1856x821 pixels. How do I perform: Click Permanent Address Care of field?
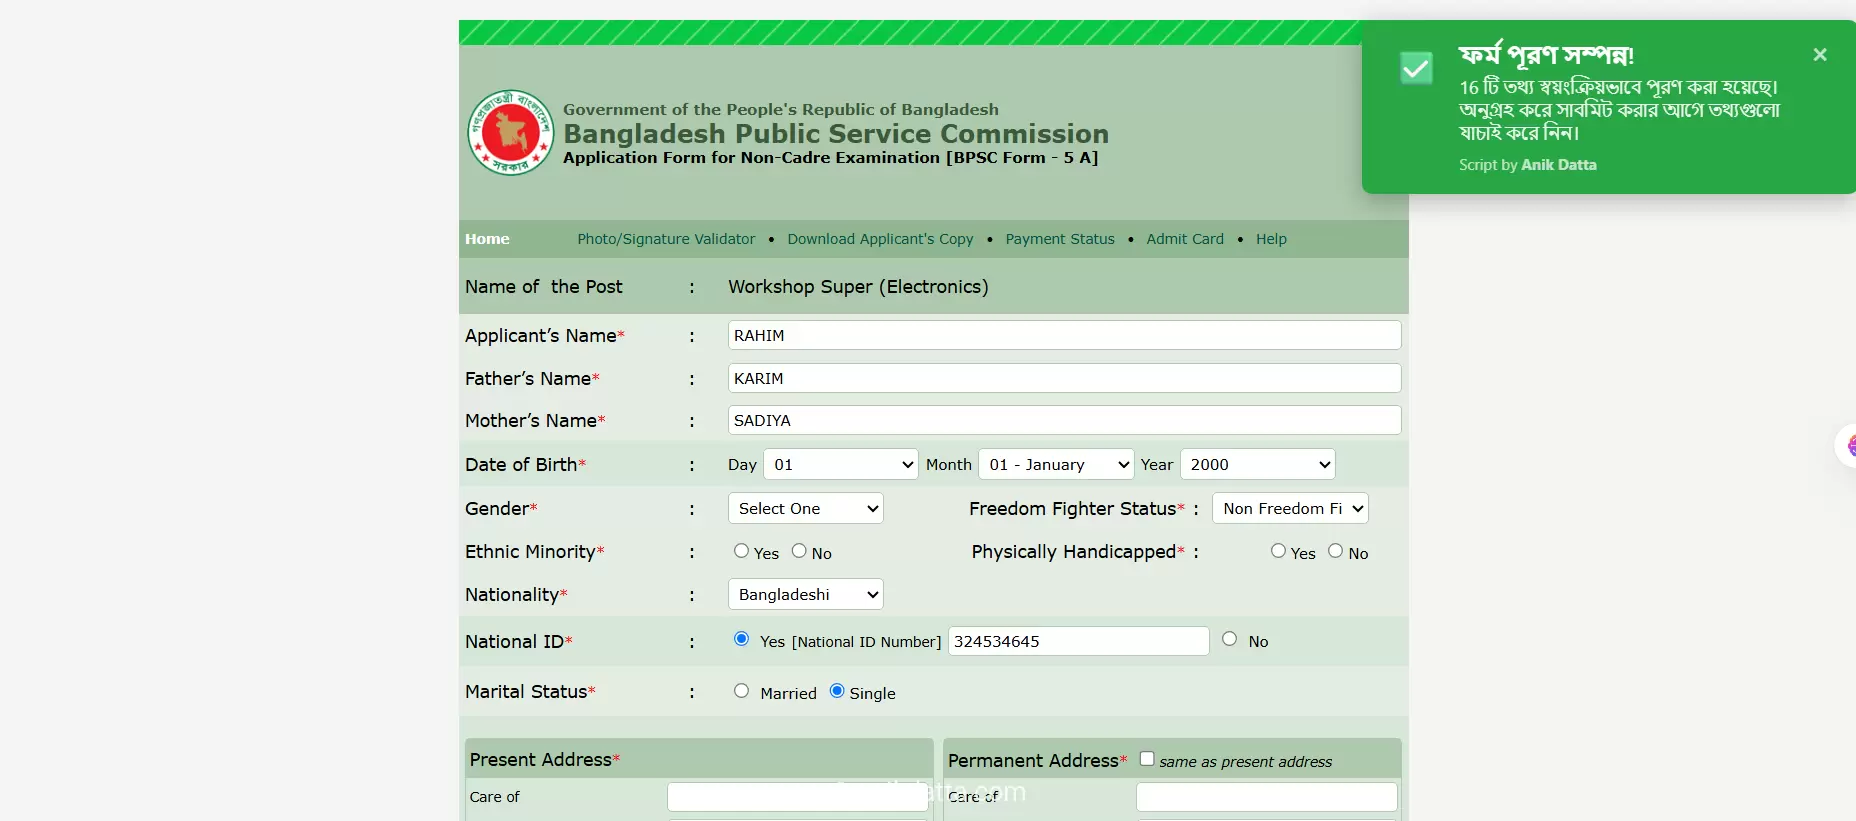[x=1267, y=797]
